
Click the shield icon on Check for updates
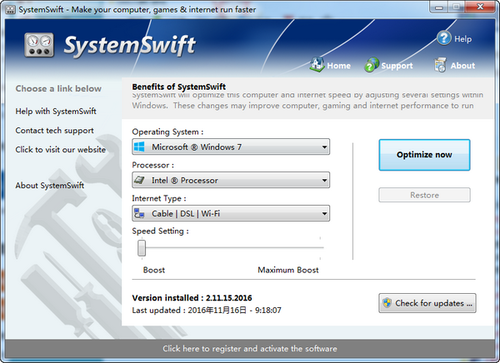click(387, 303)
